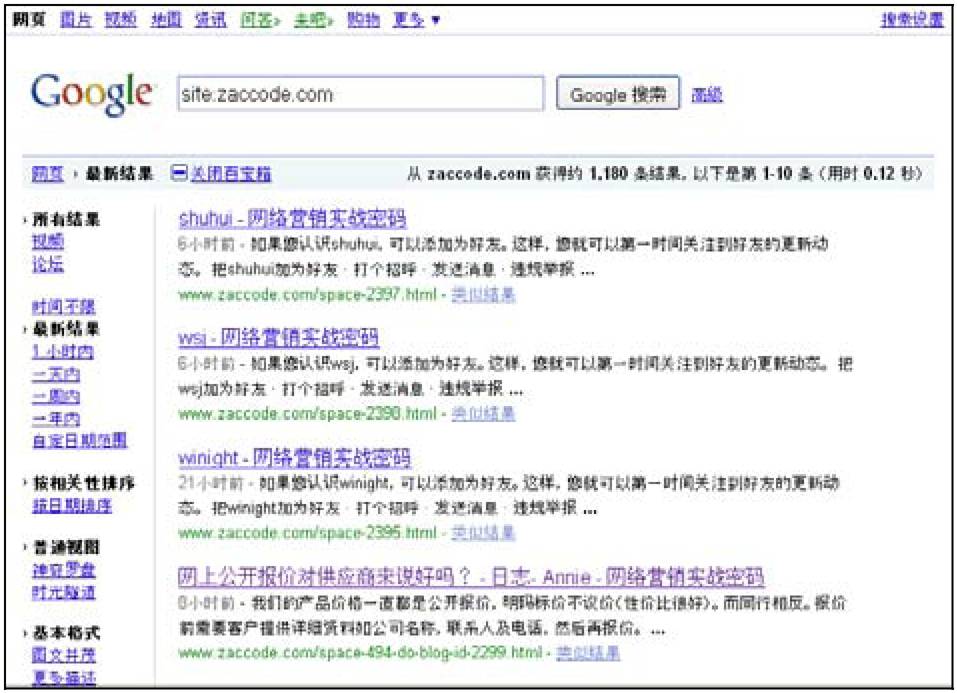The width and height of the screenshot is (957, 693).
Task: Click the green URL under the wsj result
Action: 308,413
